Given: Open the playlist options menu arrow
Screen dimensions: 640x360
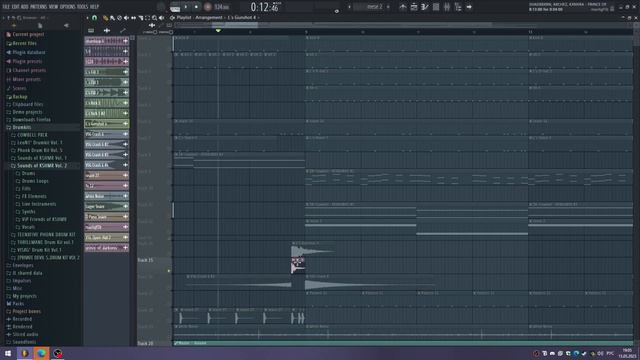Looking at the screenshot, I should tap(87, 18).
